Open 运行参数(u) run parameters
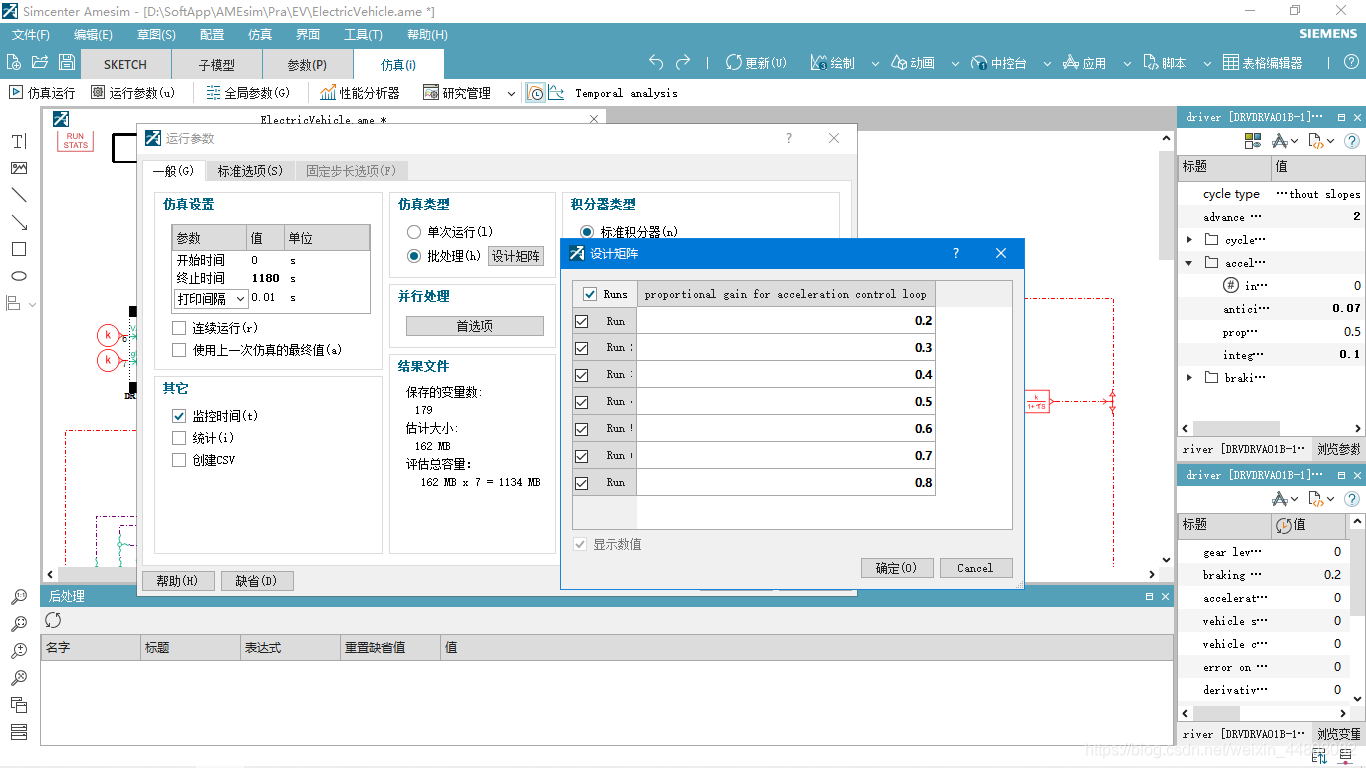Screen dimensions: 1366x768 click(x=133, y=93)
